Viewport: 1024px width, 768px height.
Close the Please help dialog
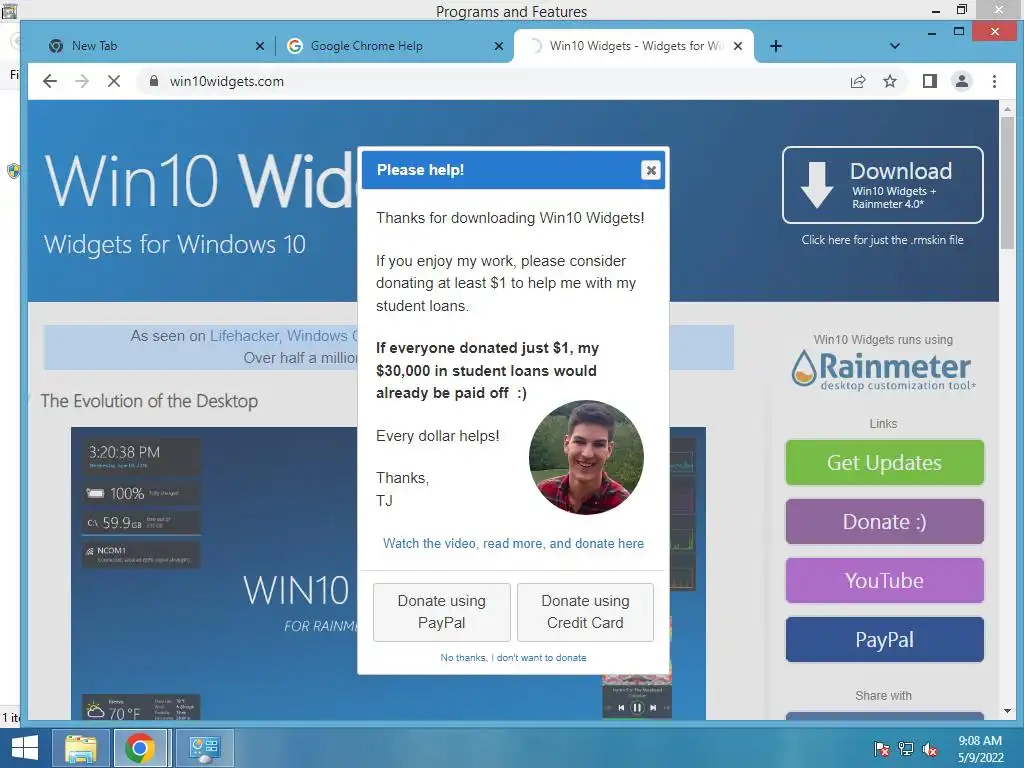pos(650,170)
